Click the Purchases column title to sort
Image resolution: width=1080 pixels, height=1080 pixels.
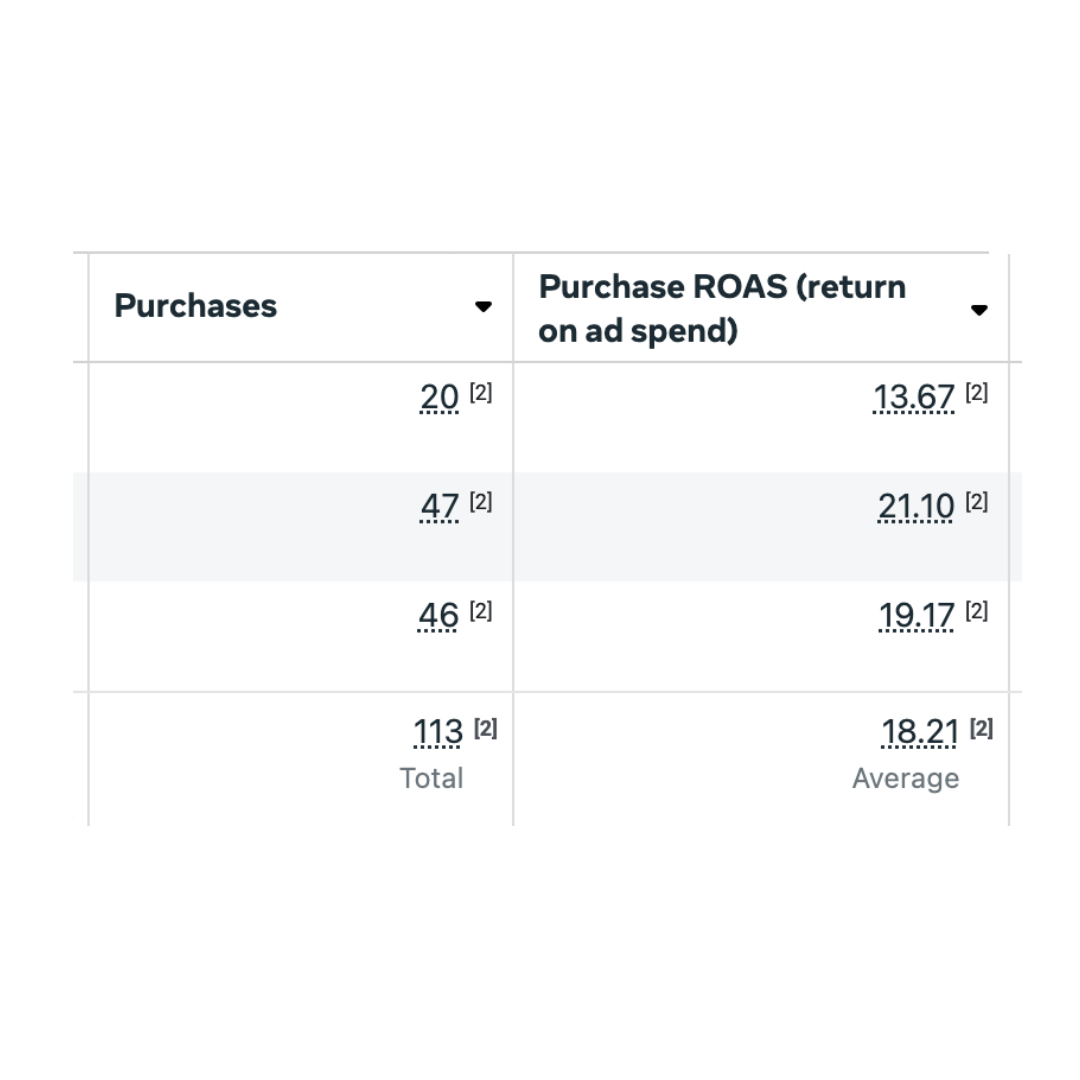pyautogui.click(x=196, y=306)
